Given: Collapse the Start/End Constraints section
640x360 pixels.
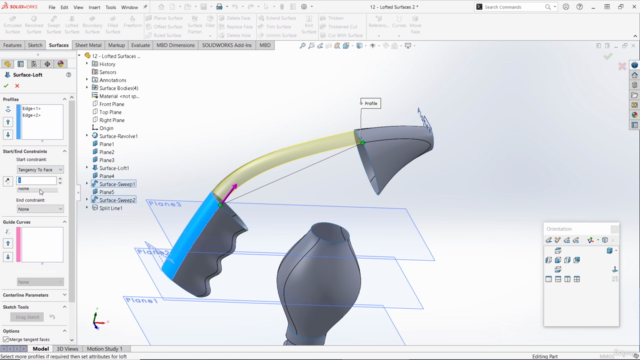Looking at the screenshot, I should [x=64, y=151].
